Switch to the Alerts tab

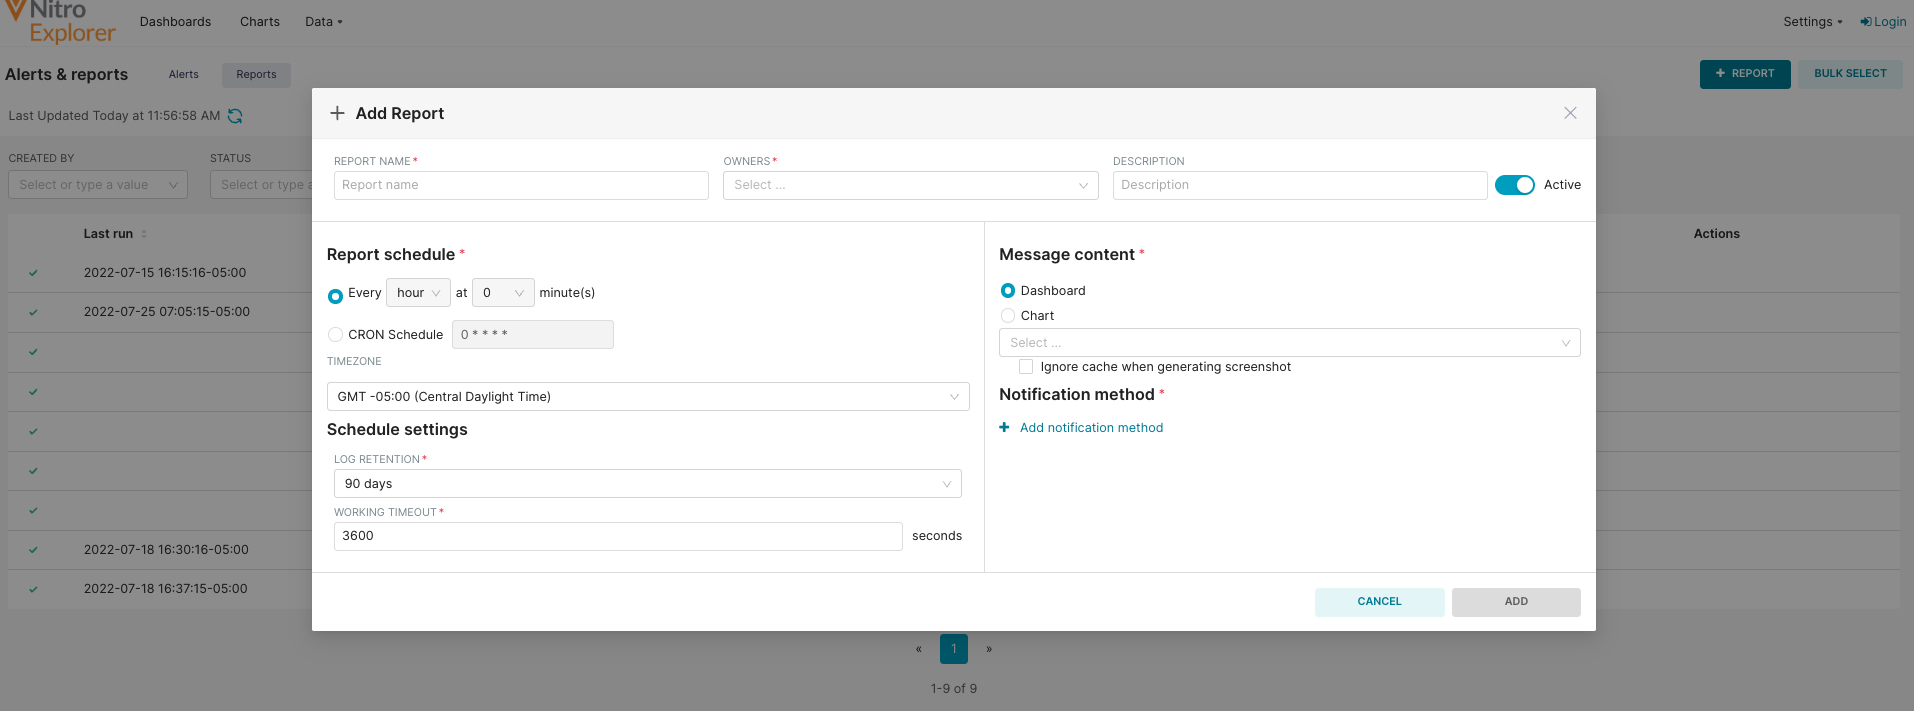pos(184,75)
